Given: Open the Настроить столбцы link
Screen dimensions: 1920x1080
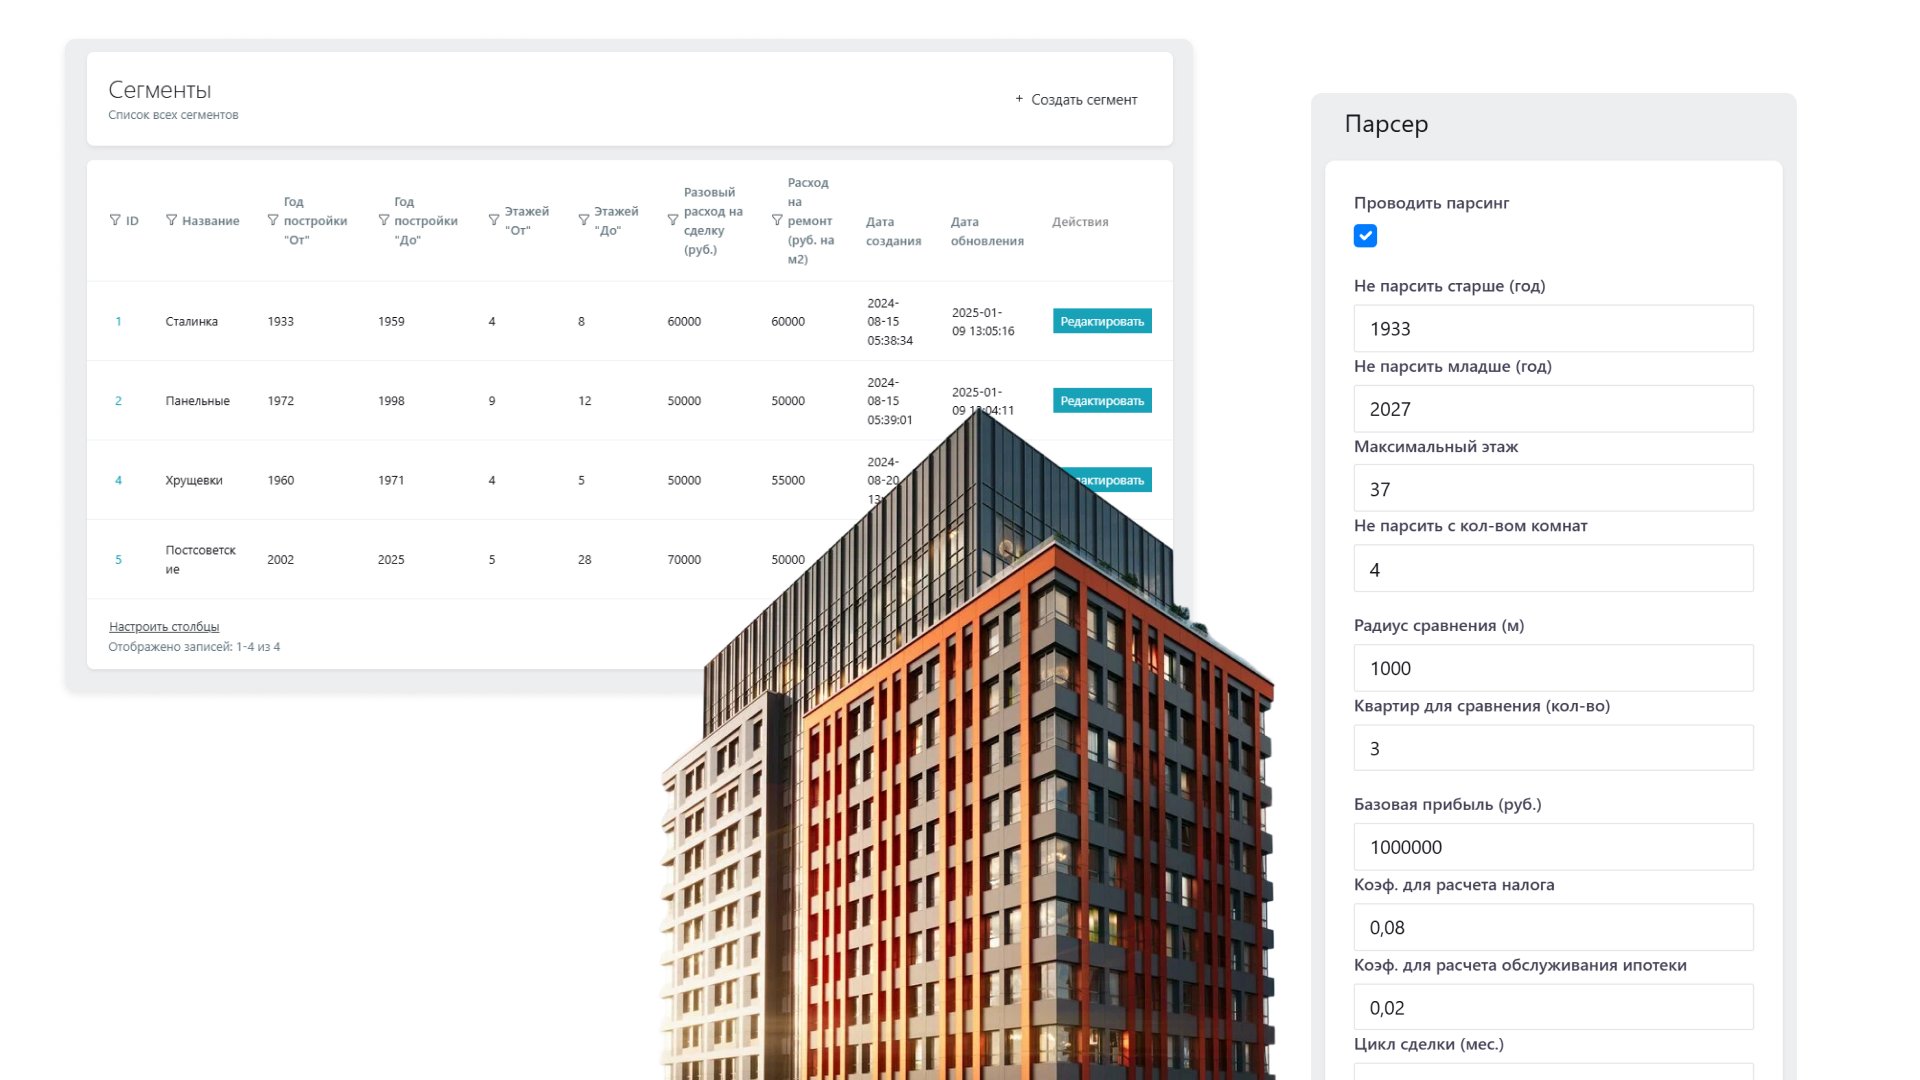Looking at the screenshot, I should (164, 627).
